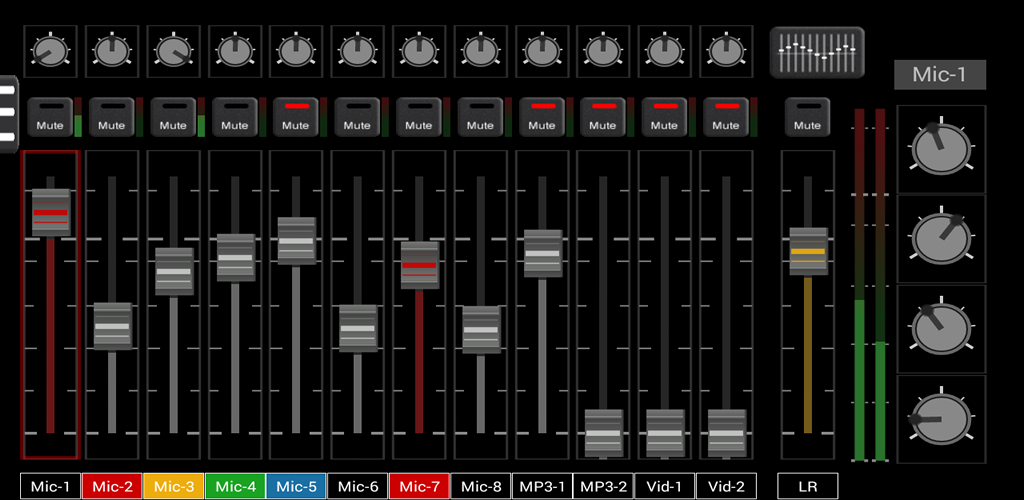
Task: Click the gain knob above Mic-7 channel
Action: click(x=419, y=52)
